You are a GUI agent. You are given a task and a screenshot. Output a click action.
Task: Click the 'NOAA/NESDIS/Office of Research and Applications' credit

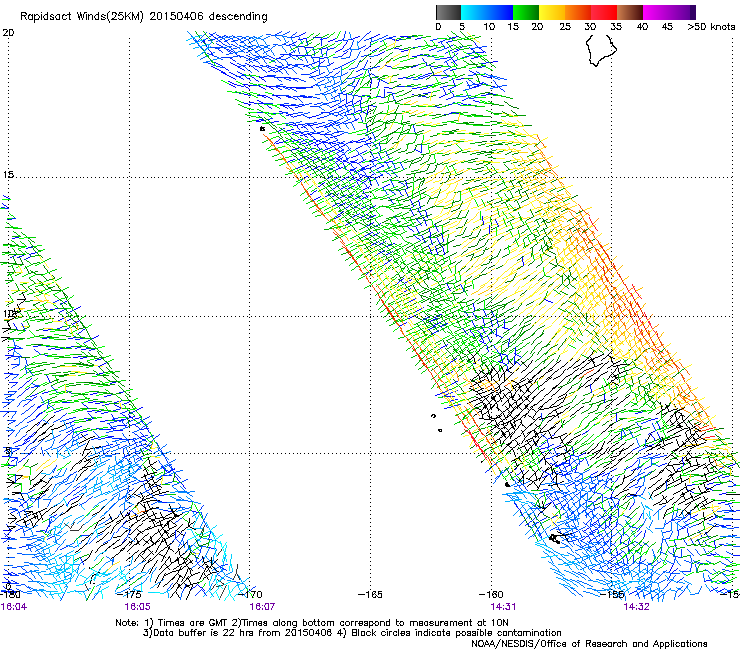point(589,644)
